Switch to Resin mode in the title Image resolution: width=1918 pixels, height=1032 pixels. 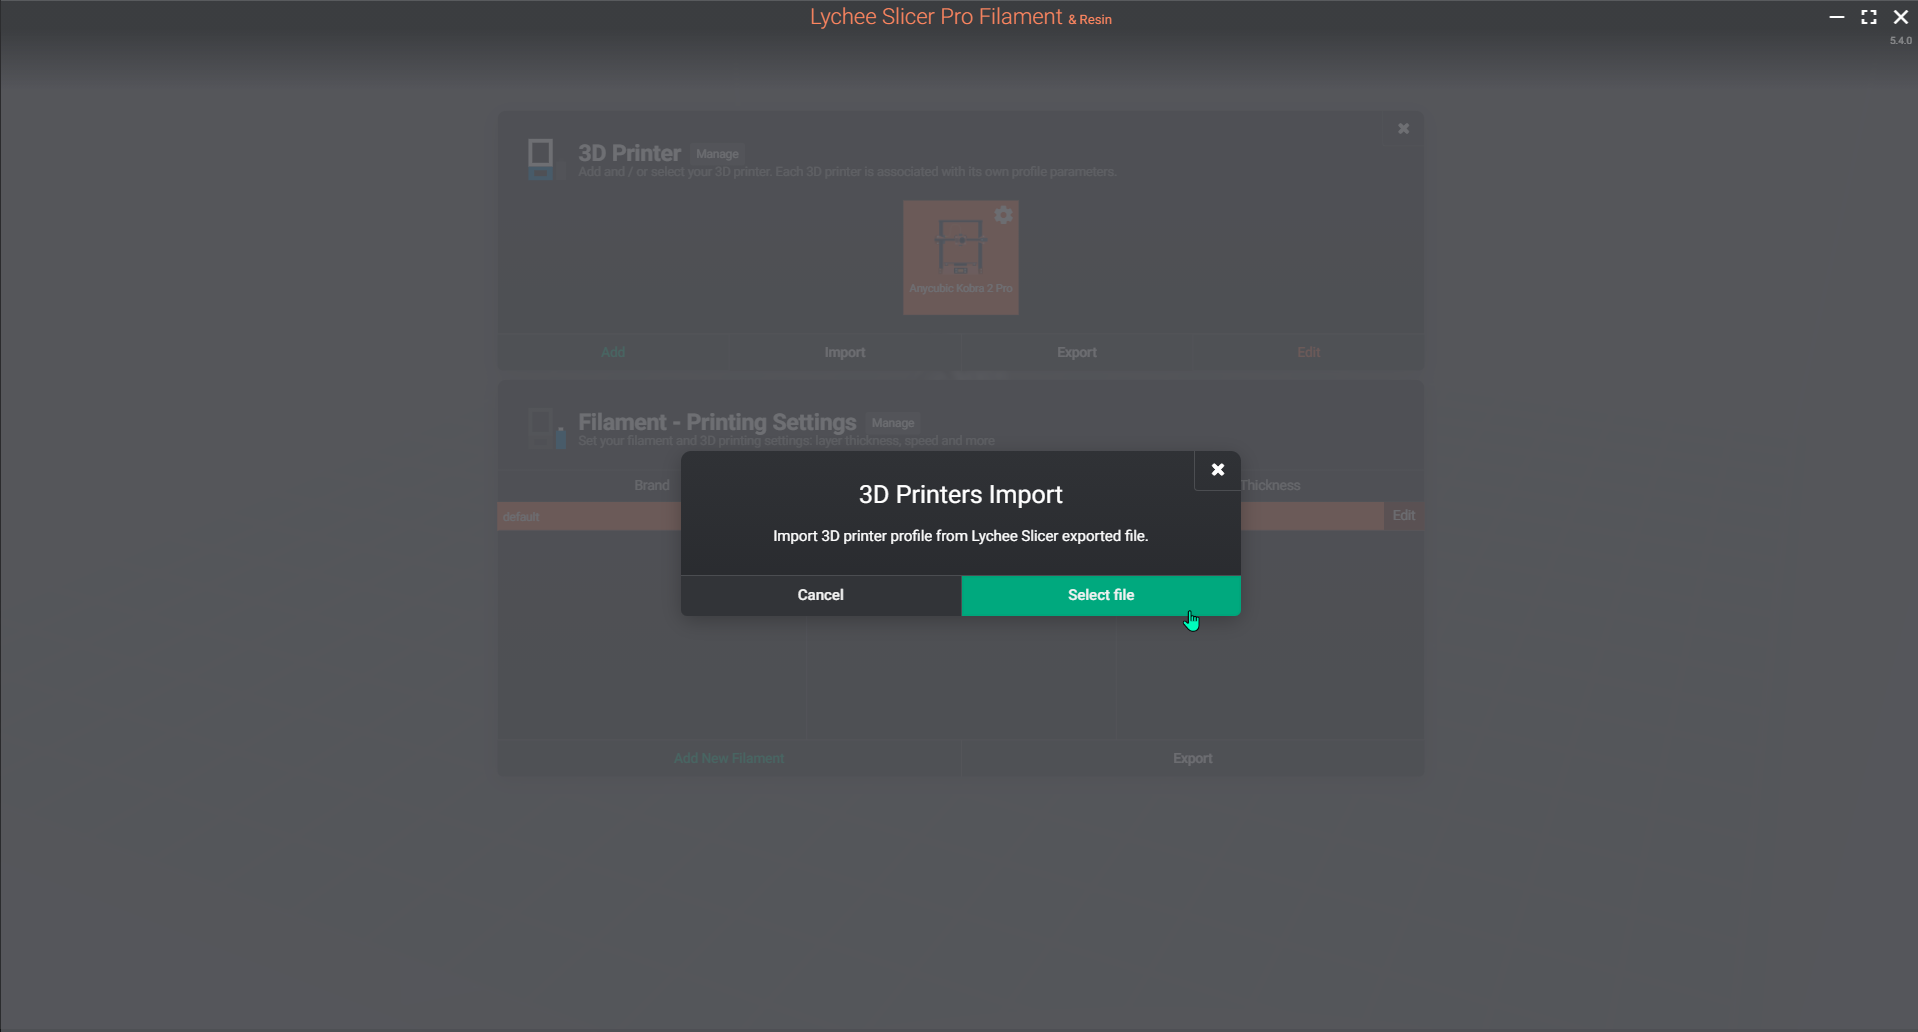pyautogui.click(x=1091, y=19)
